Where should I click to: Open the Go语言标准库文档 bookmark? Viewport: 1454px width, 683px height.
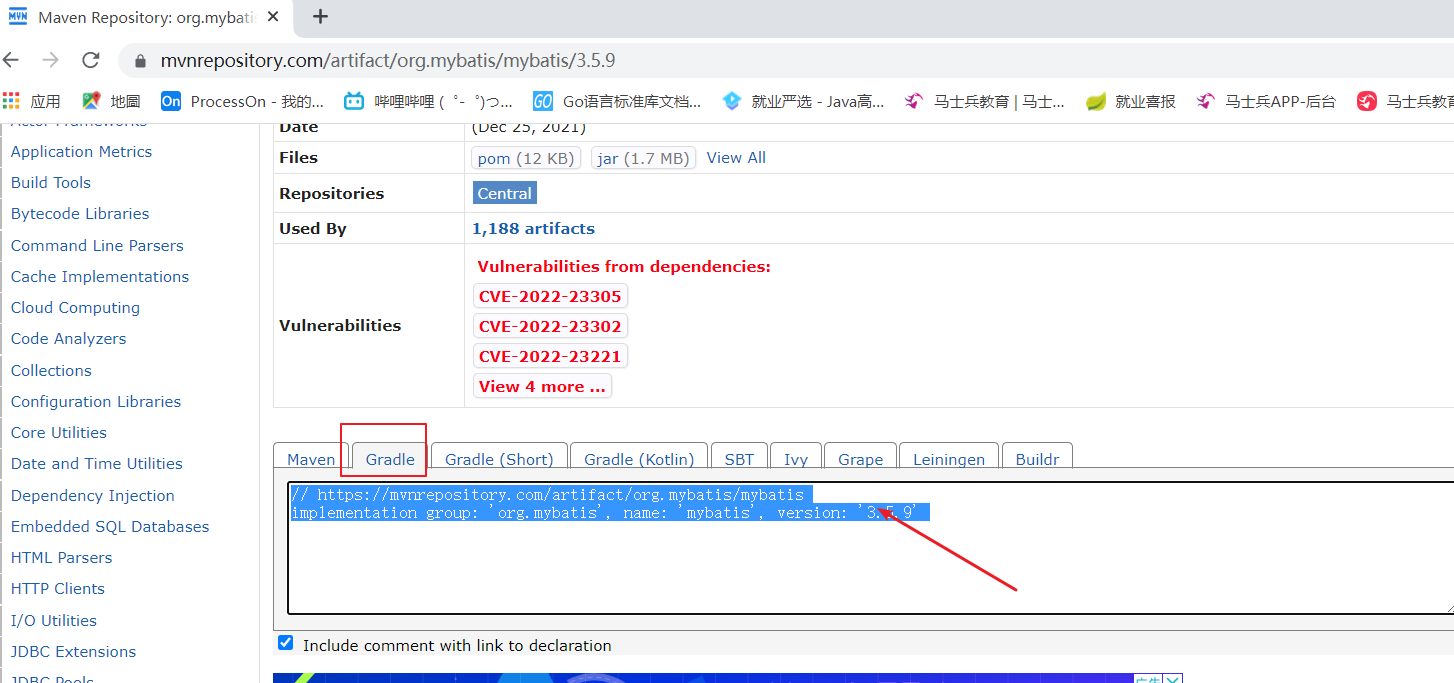617,101
